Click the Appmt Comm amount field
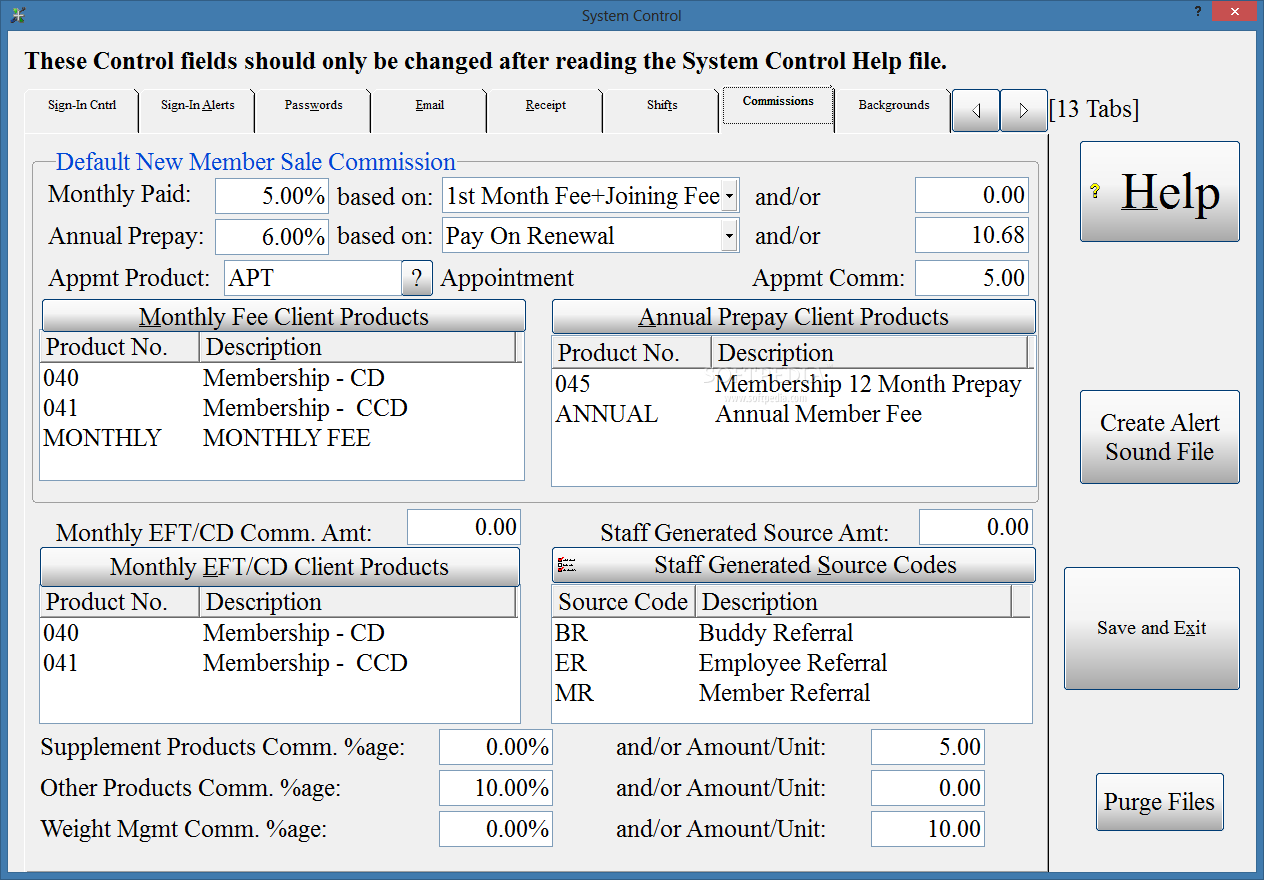Image resolution: width=1264 pixels, height=880 pixels. point(972,278)
